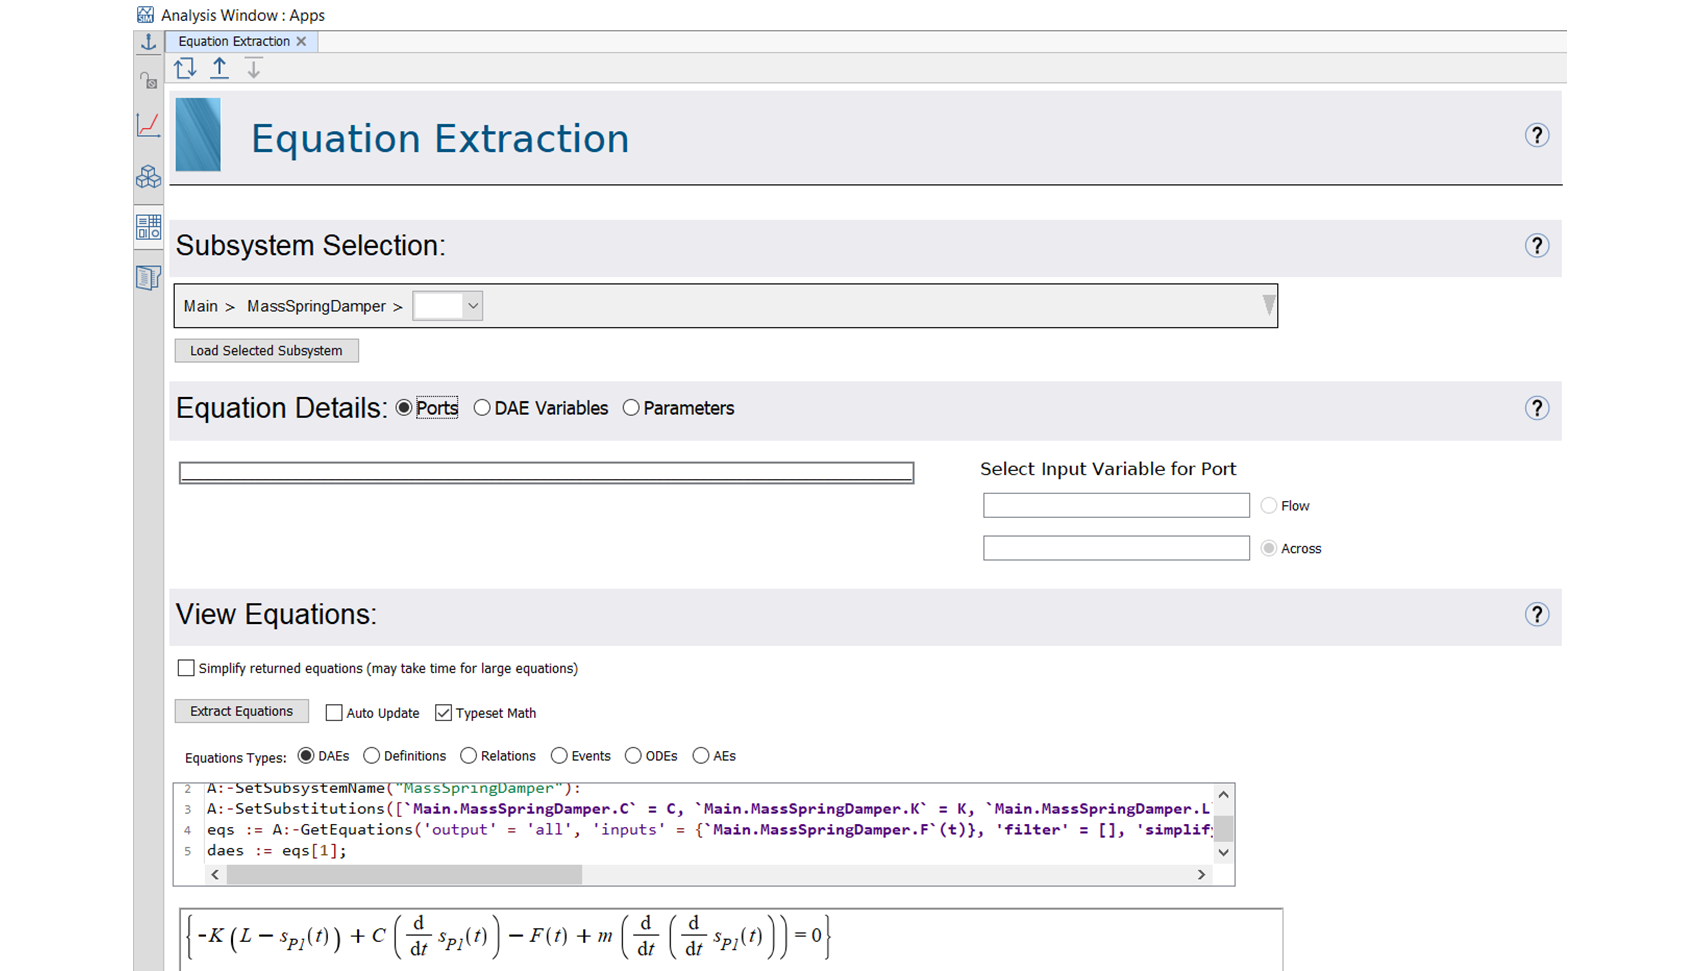Click the 'Select Input Variable for Port' label
This screenshot has height=971, width=1699.
(1108, 469)
